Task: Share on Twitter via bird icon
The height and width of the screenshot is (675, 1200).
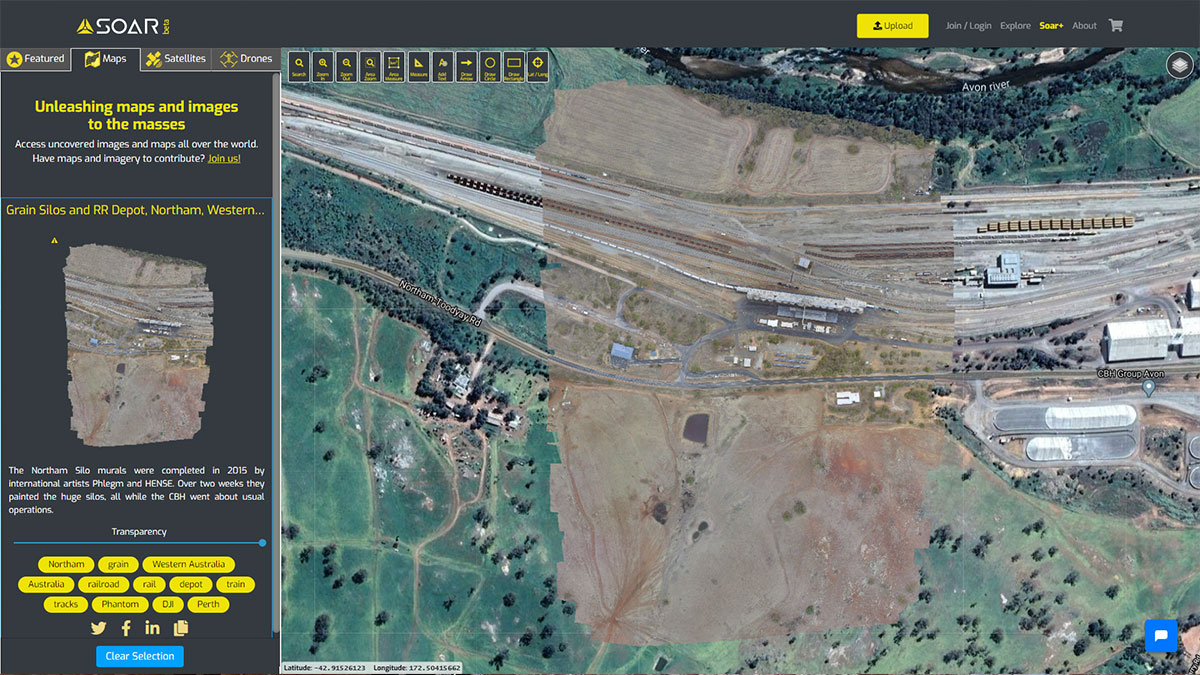Action: point(98,628)
